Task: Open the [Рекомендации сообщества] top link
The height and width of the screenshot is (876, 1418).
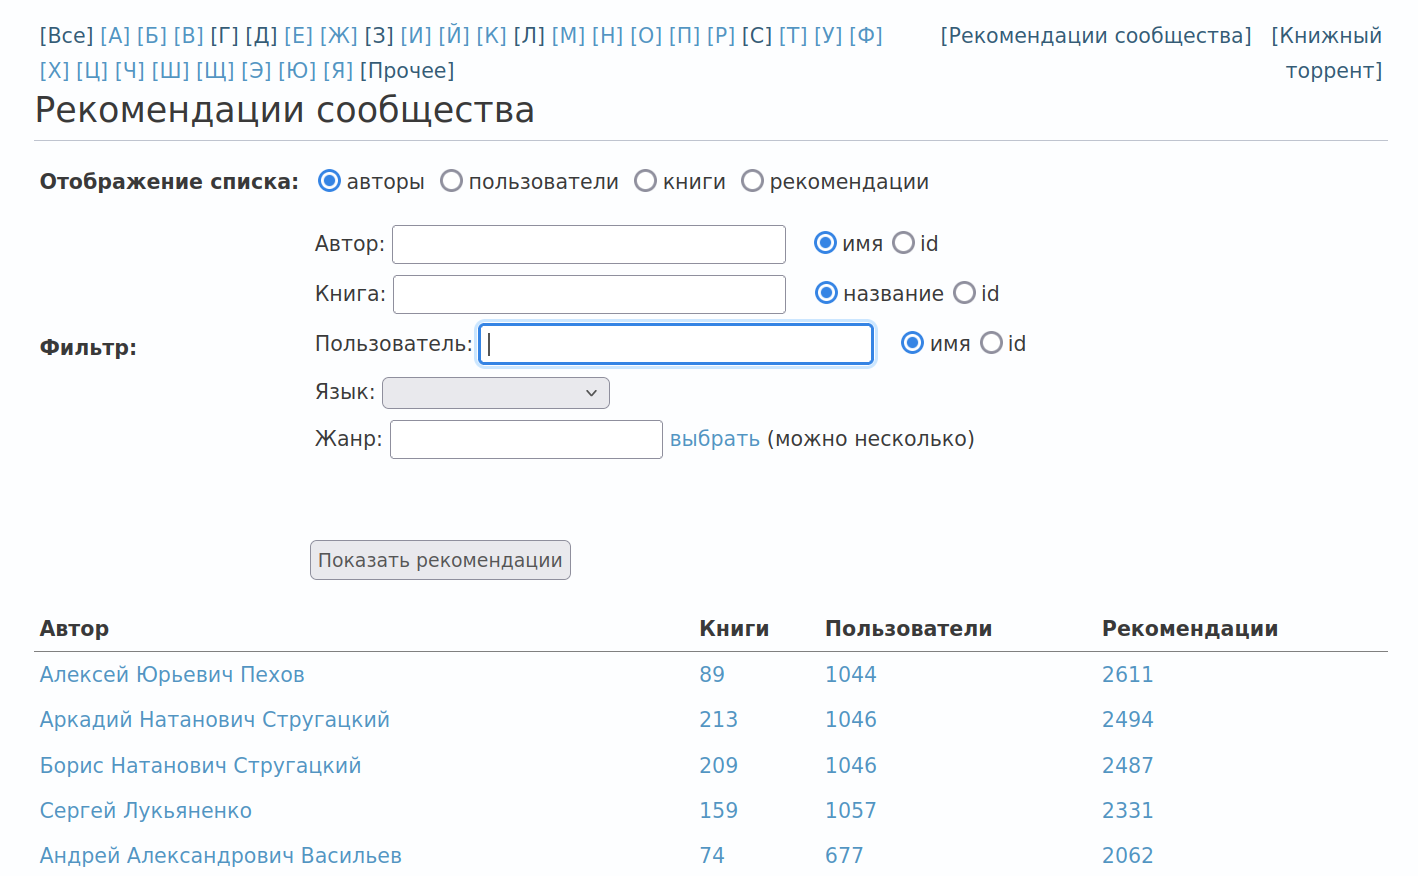Action: [1096, 36]
